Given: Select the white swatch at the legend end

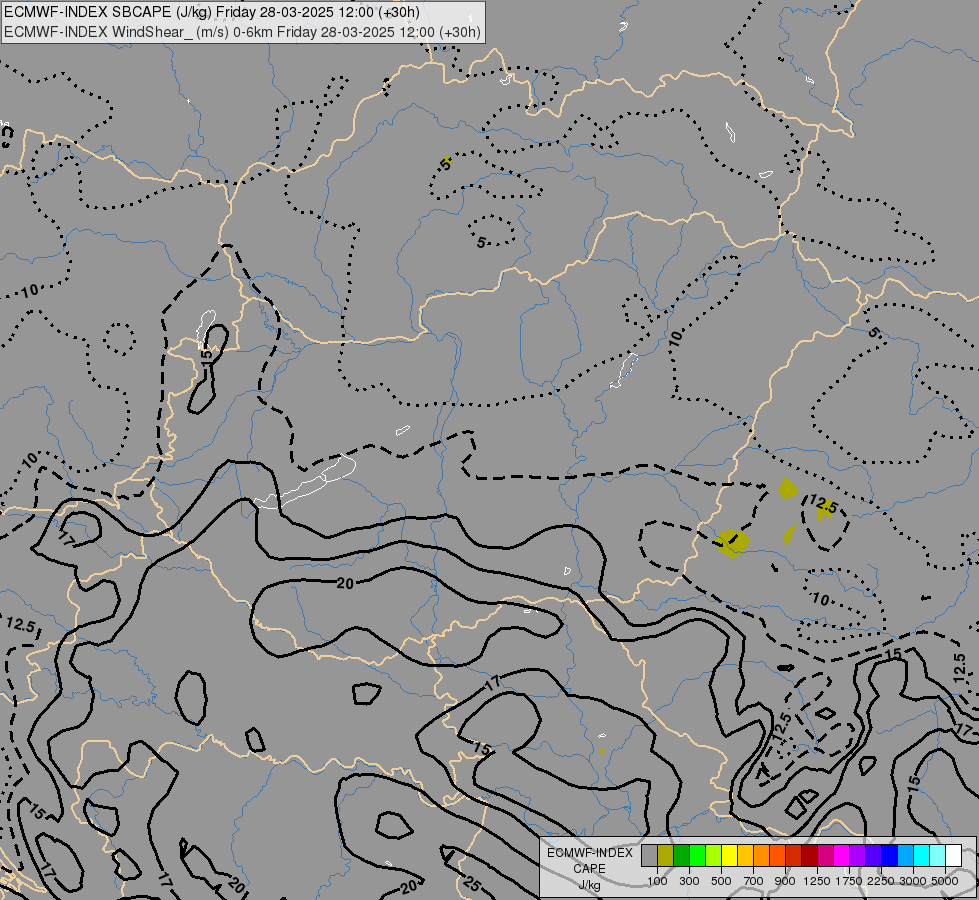Looking at the screenshot, I should [x=953, y=856].
